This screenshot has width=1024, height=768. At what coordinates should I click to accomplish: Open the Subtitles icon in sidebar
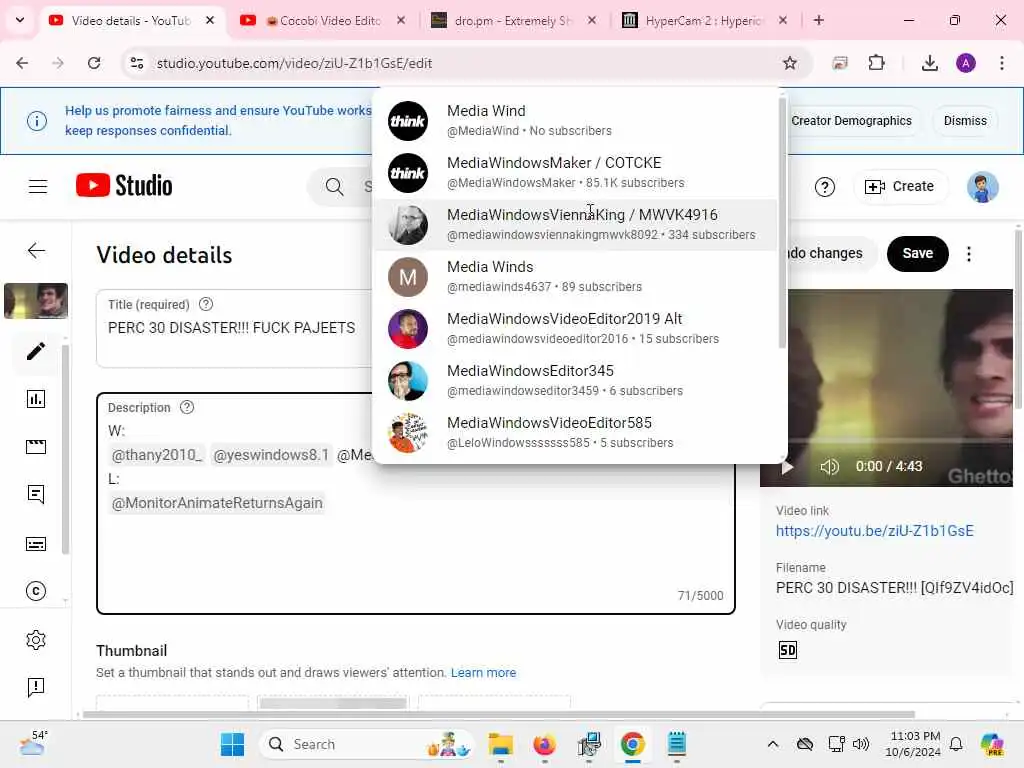pos(36,543)
